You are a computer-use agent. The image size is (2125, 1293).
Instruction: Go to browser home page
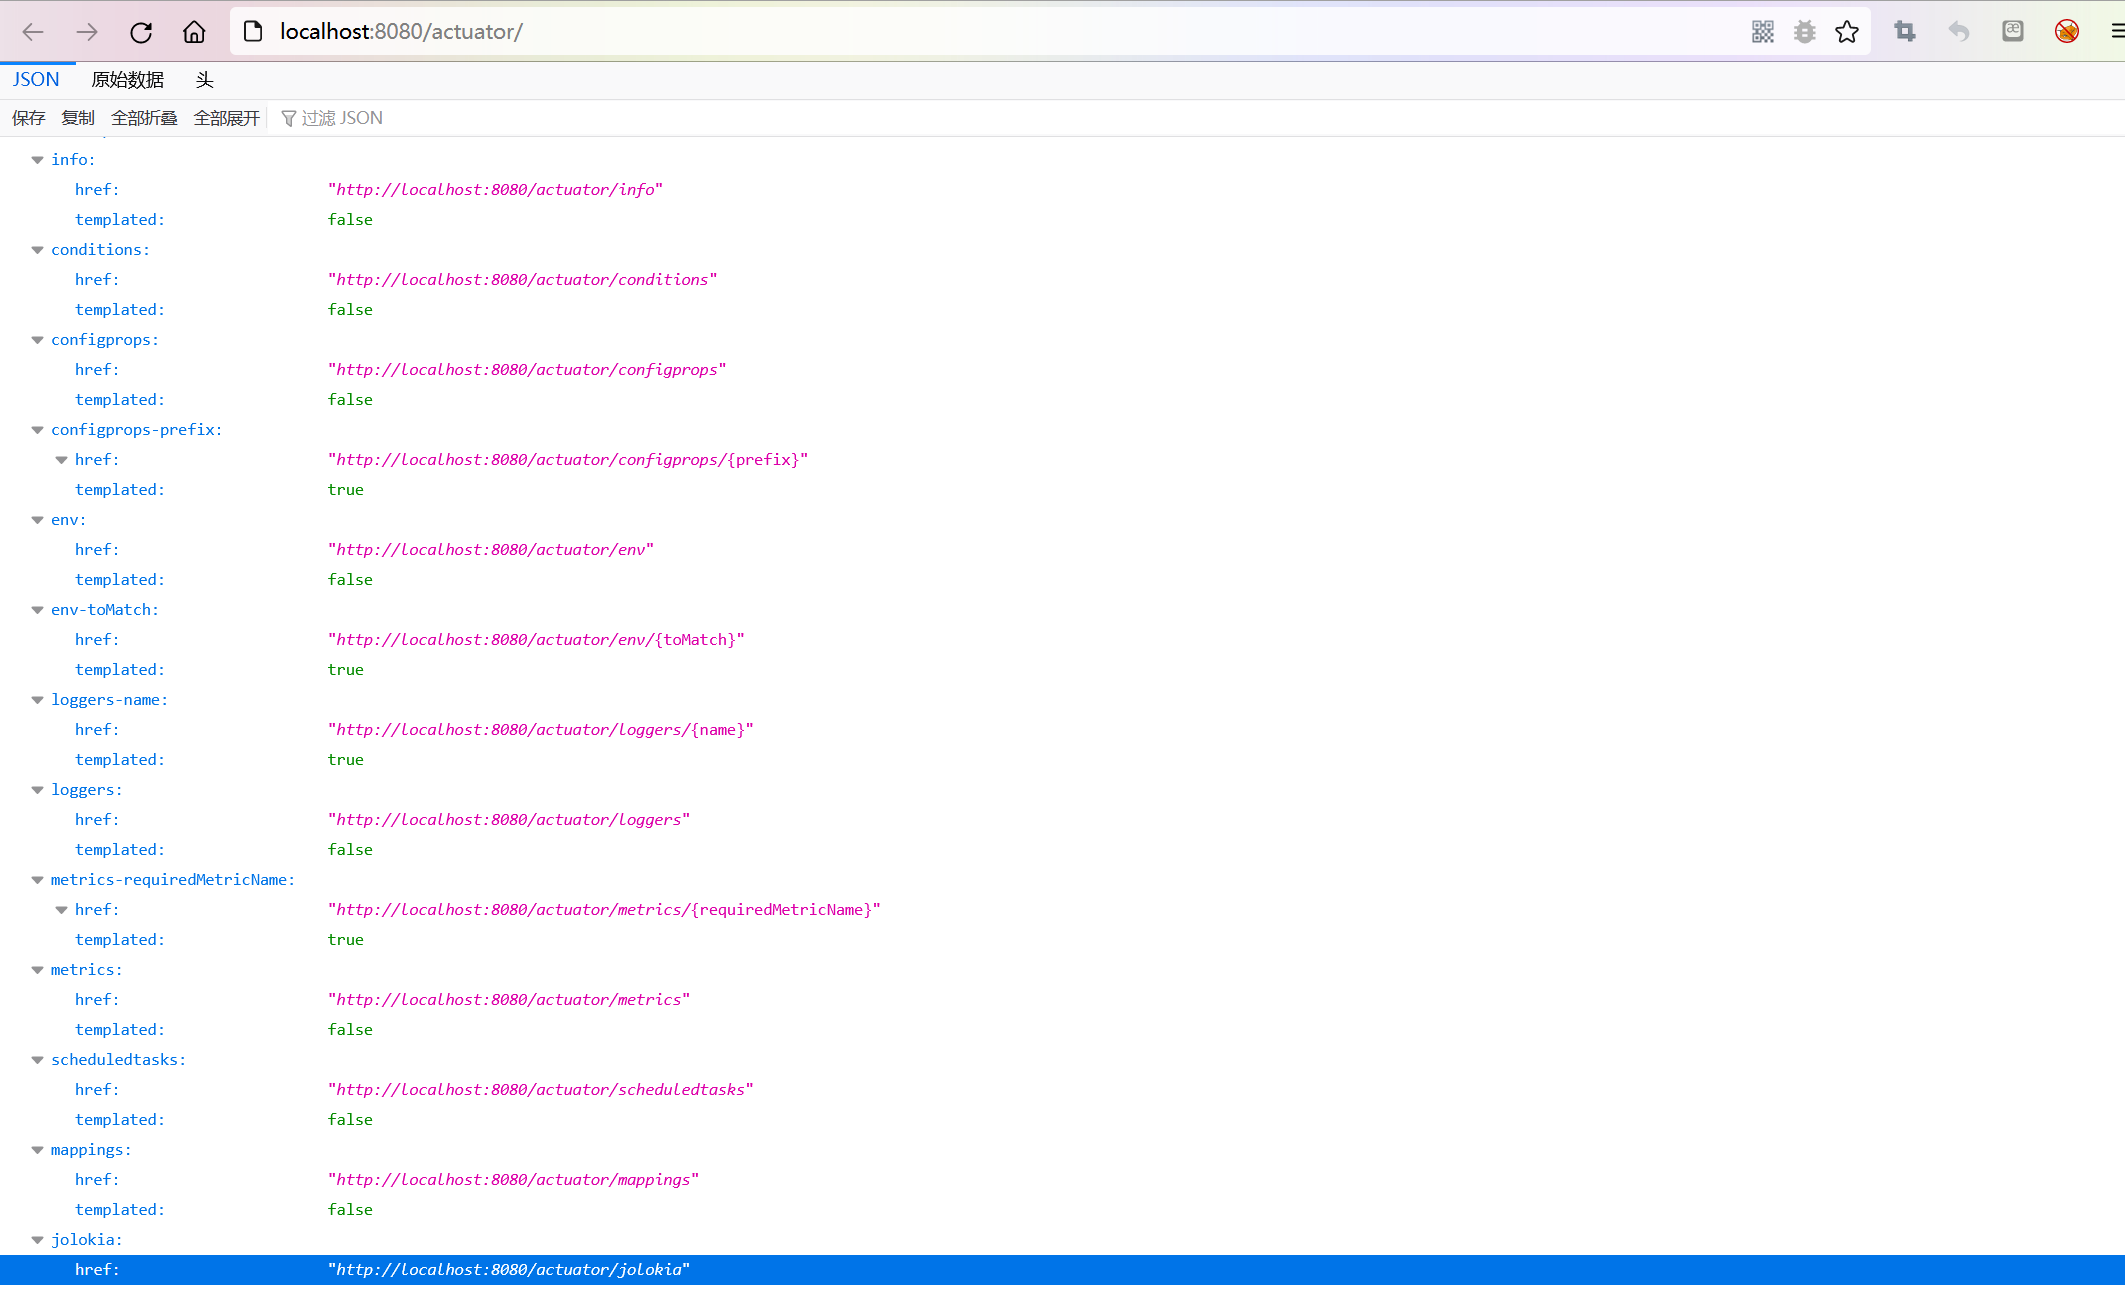click(x=194, y=32)
